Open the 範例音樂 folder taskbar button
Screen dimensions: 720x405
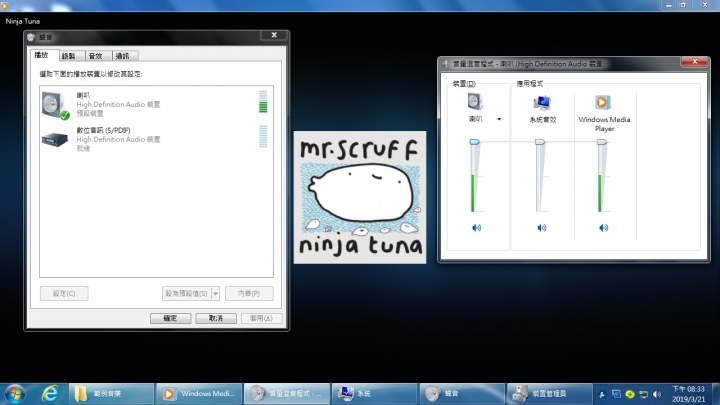pyautogui.click(x=111, y=394)
